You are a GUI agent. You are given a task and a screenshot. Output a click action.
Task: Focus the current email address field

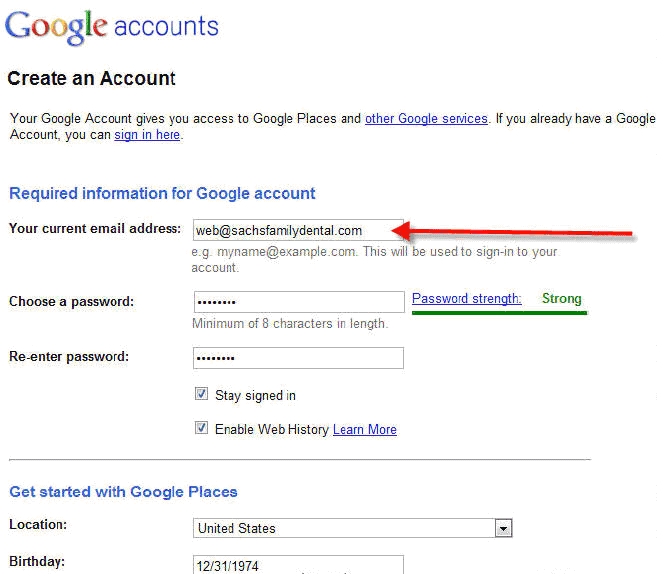(298, 230)
